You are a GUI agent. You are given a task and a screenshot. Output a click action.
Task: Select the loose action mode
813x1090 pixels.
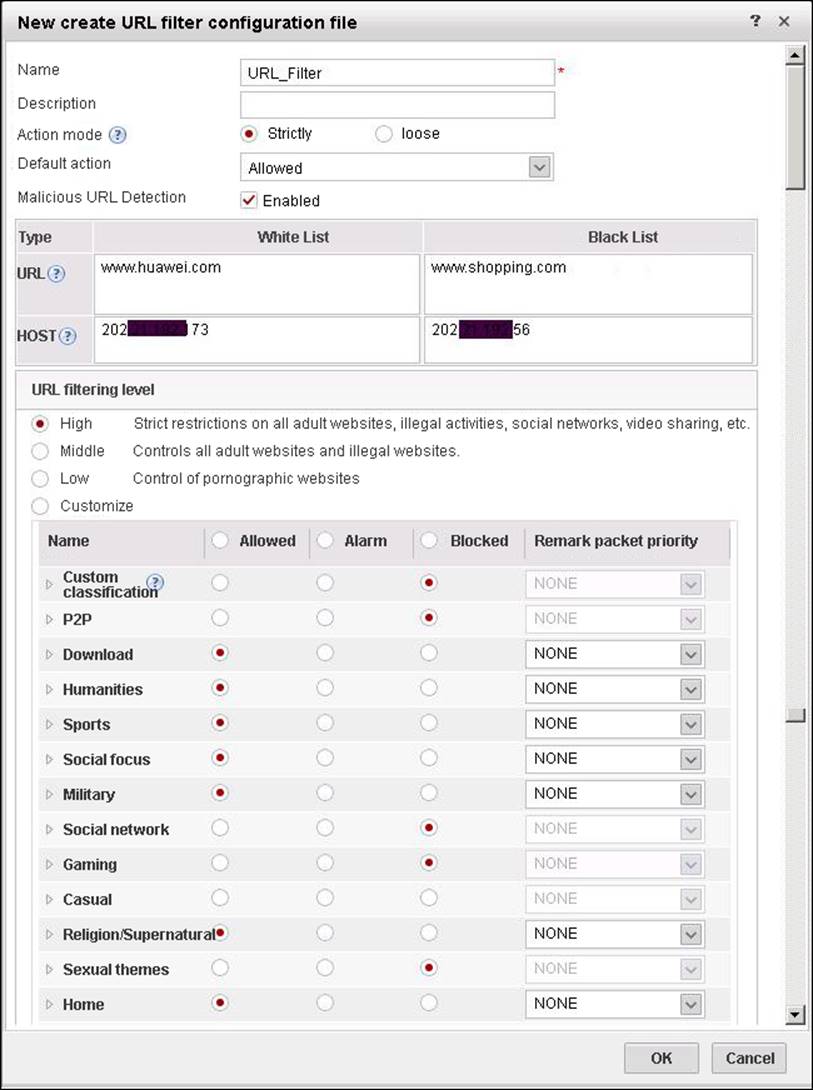pyautogui.click(x=384, y=134)
